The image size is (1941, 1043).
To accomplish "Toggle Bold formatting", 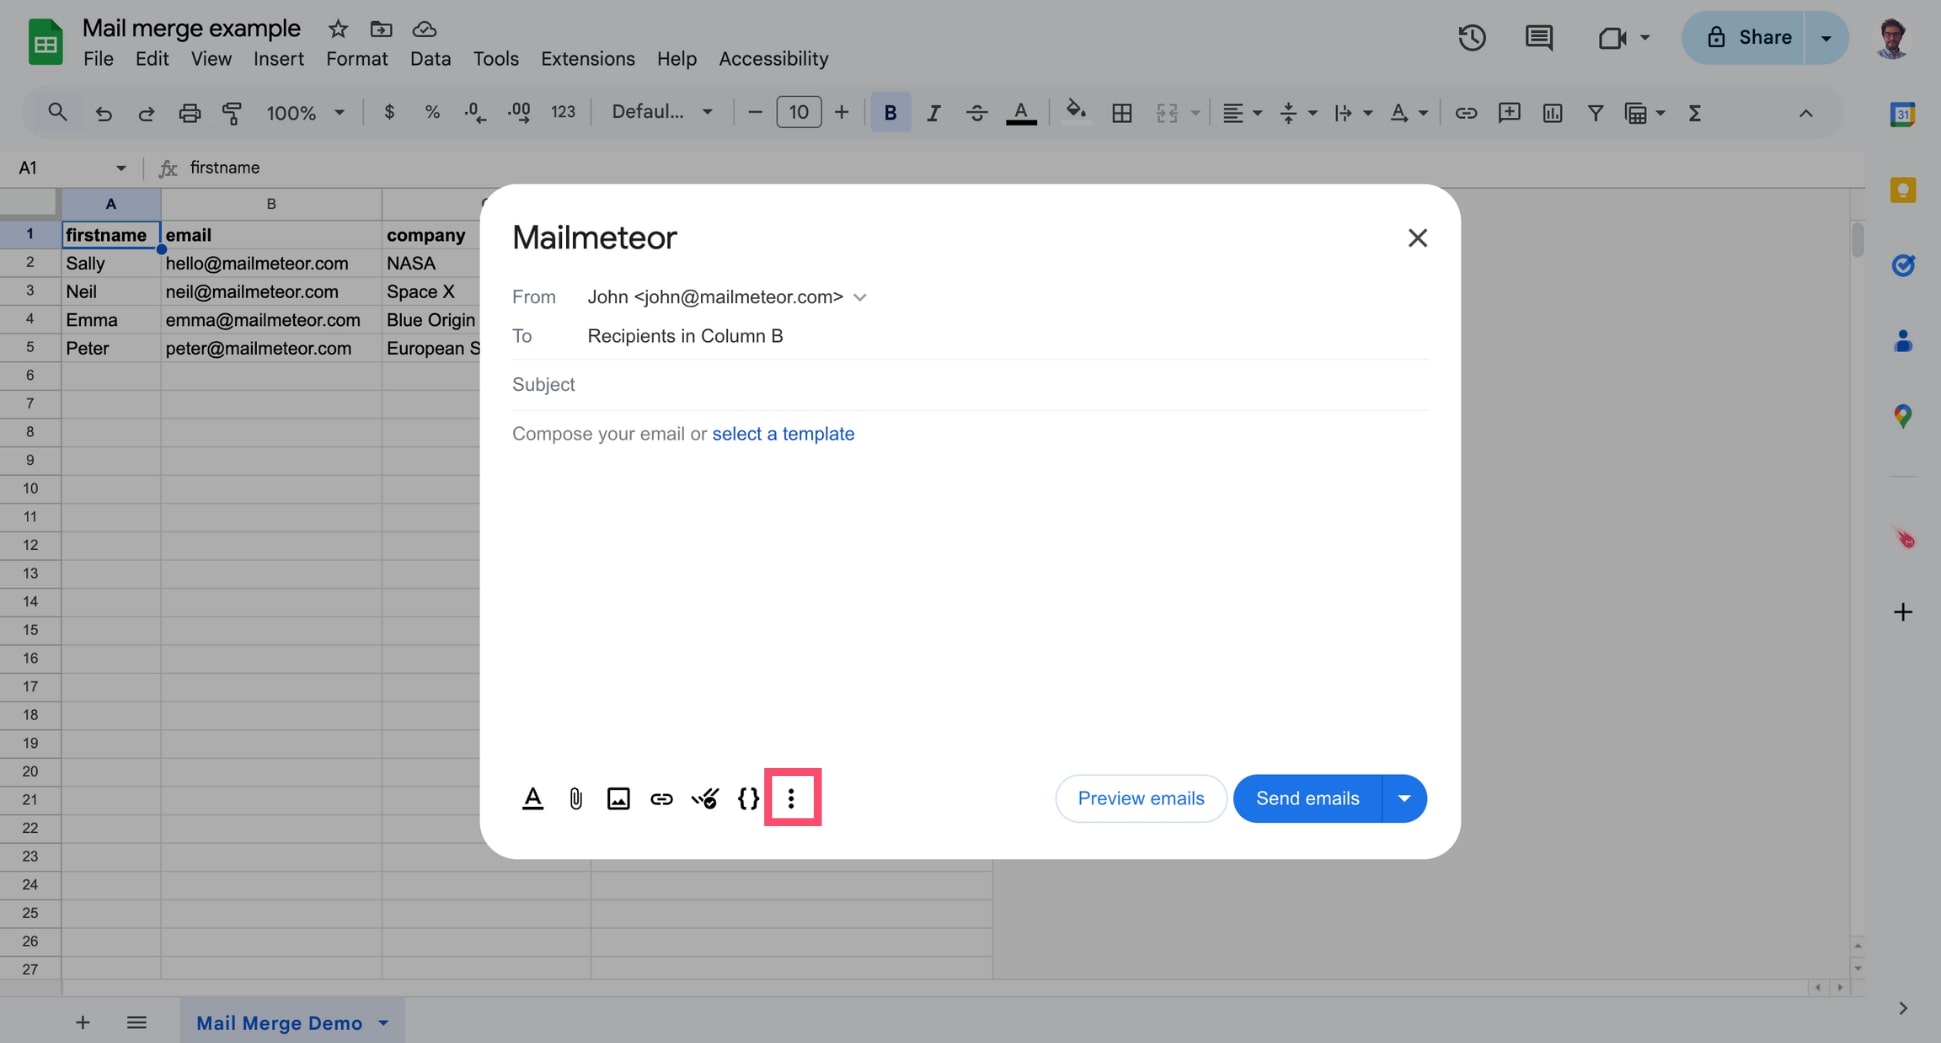I will (889, 113).
